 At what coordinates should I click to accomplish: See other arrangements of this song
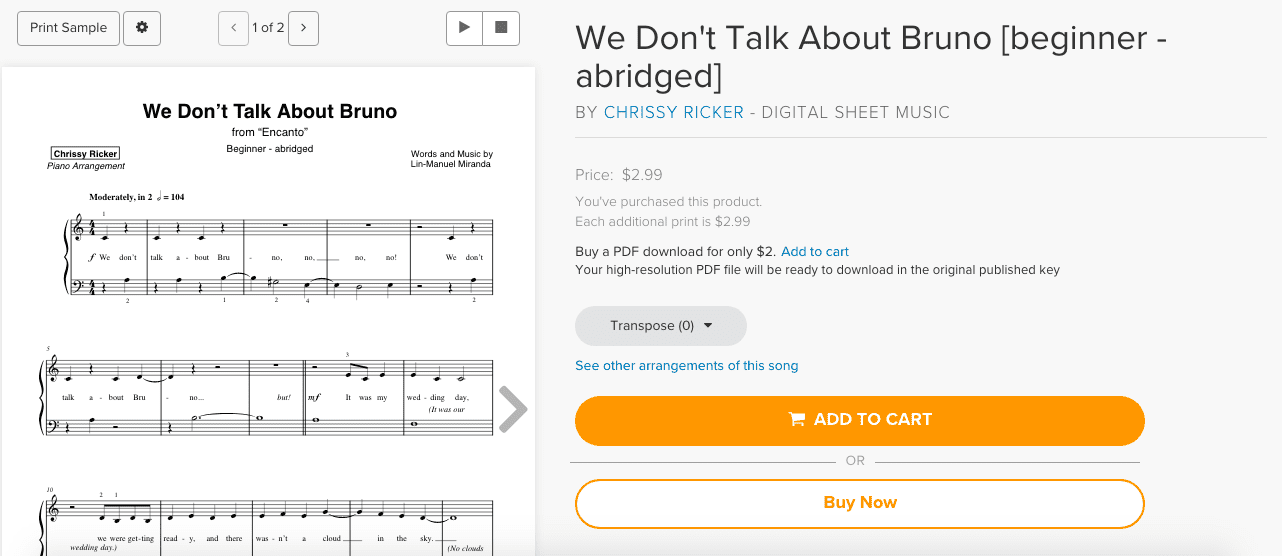687,366
